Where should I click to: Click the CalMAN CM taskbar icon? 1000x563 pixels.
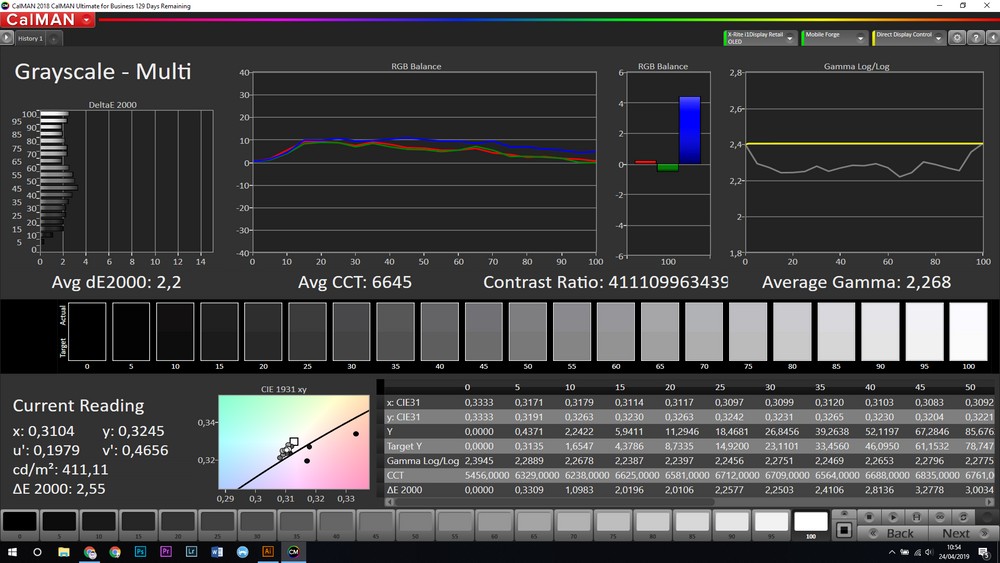tap(293, 552)
